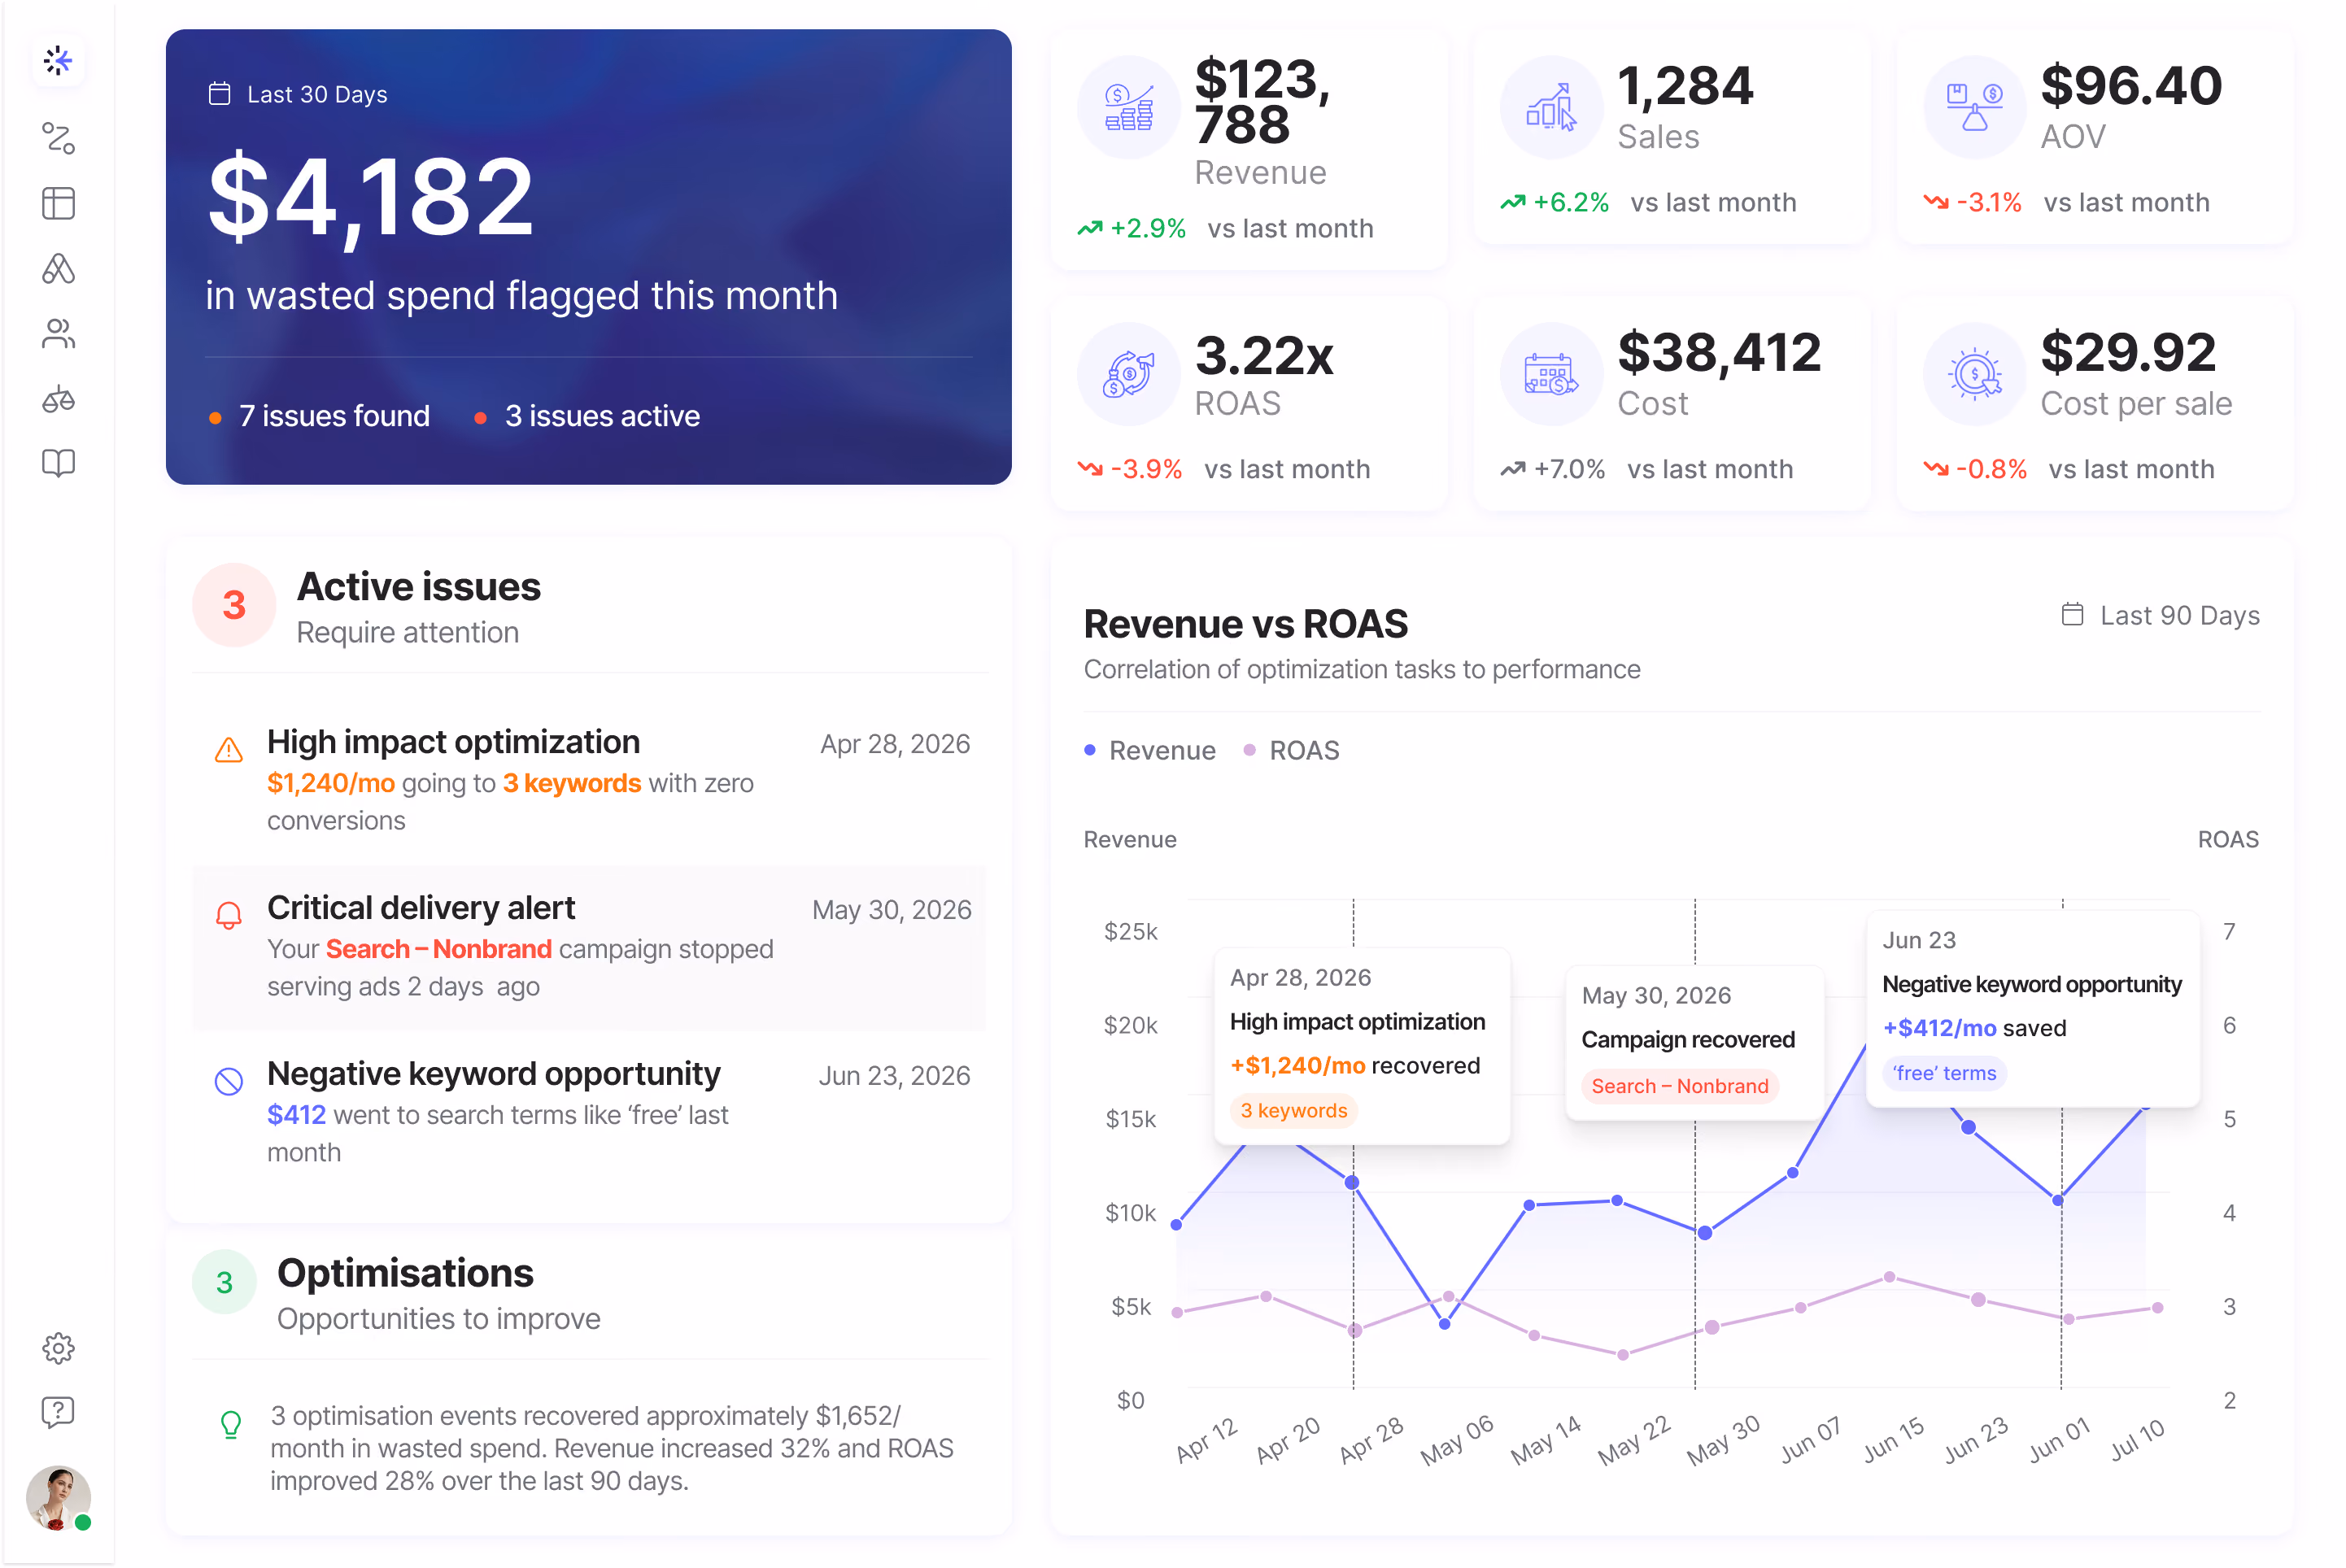Click the Revenue metric card icon
Image resolution: width=2346 pixels, height=1568 pixels.
(x=1129, y=107)
